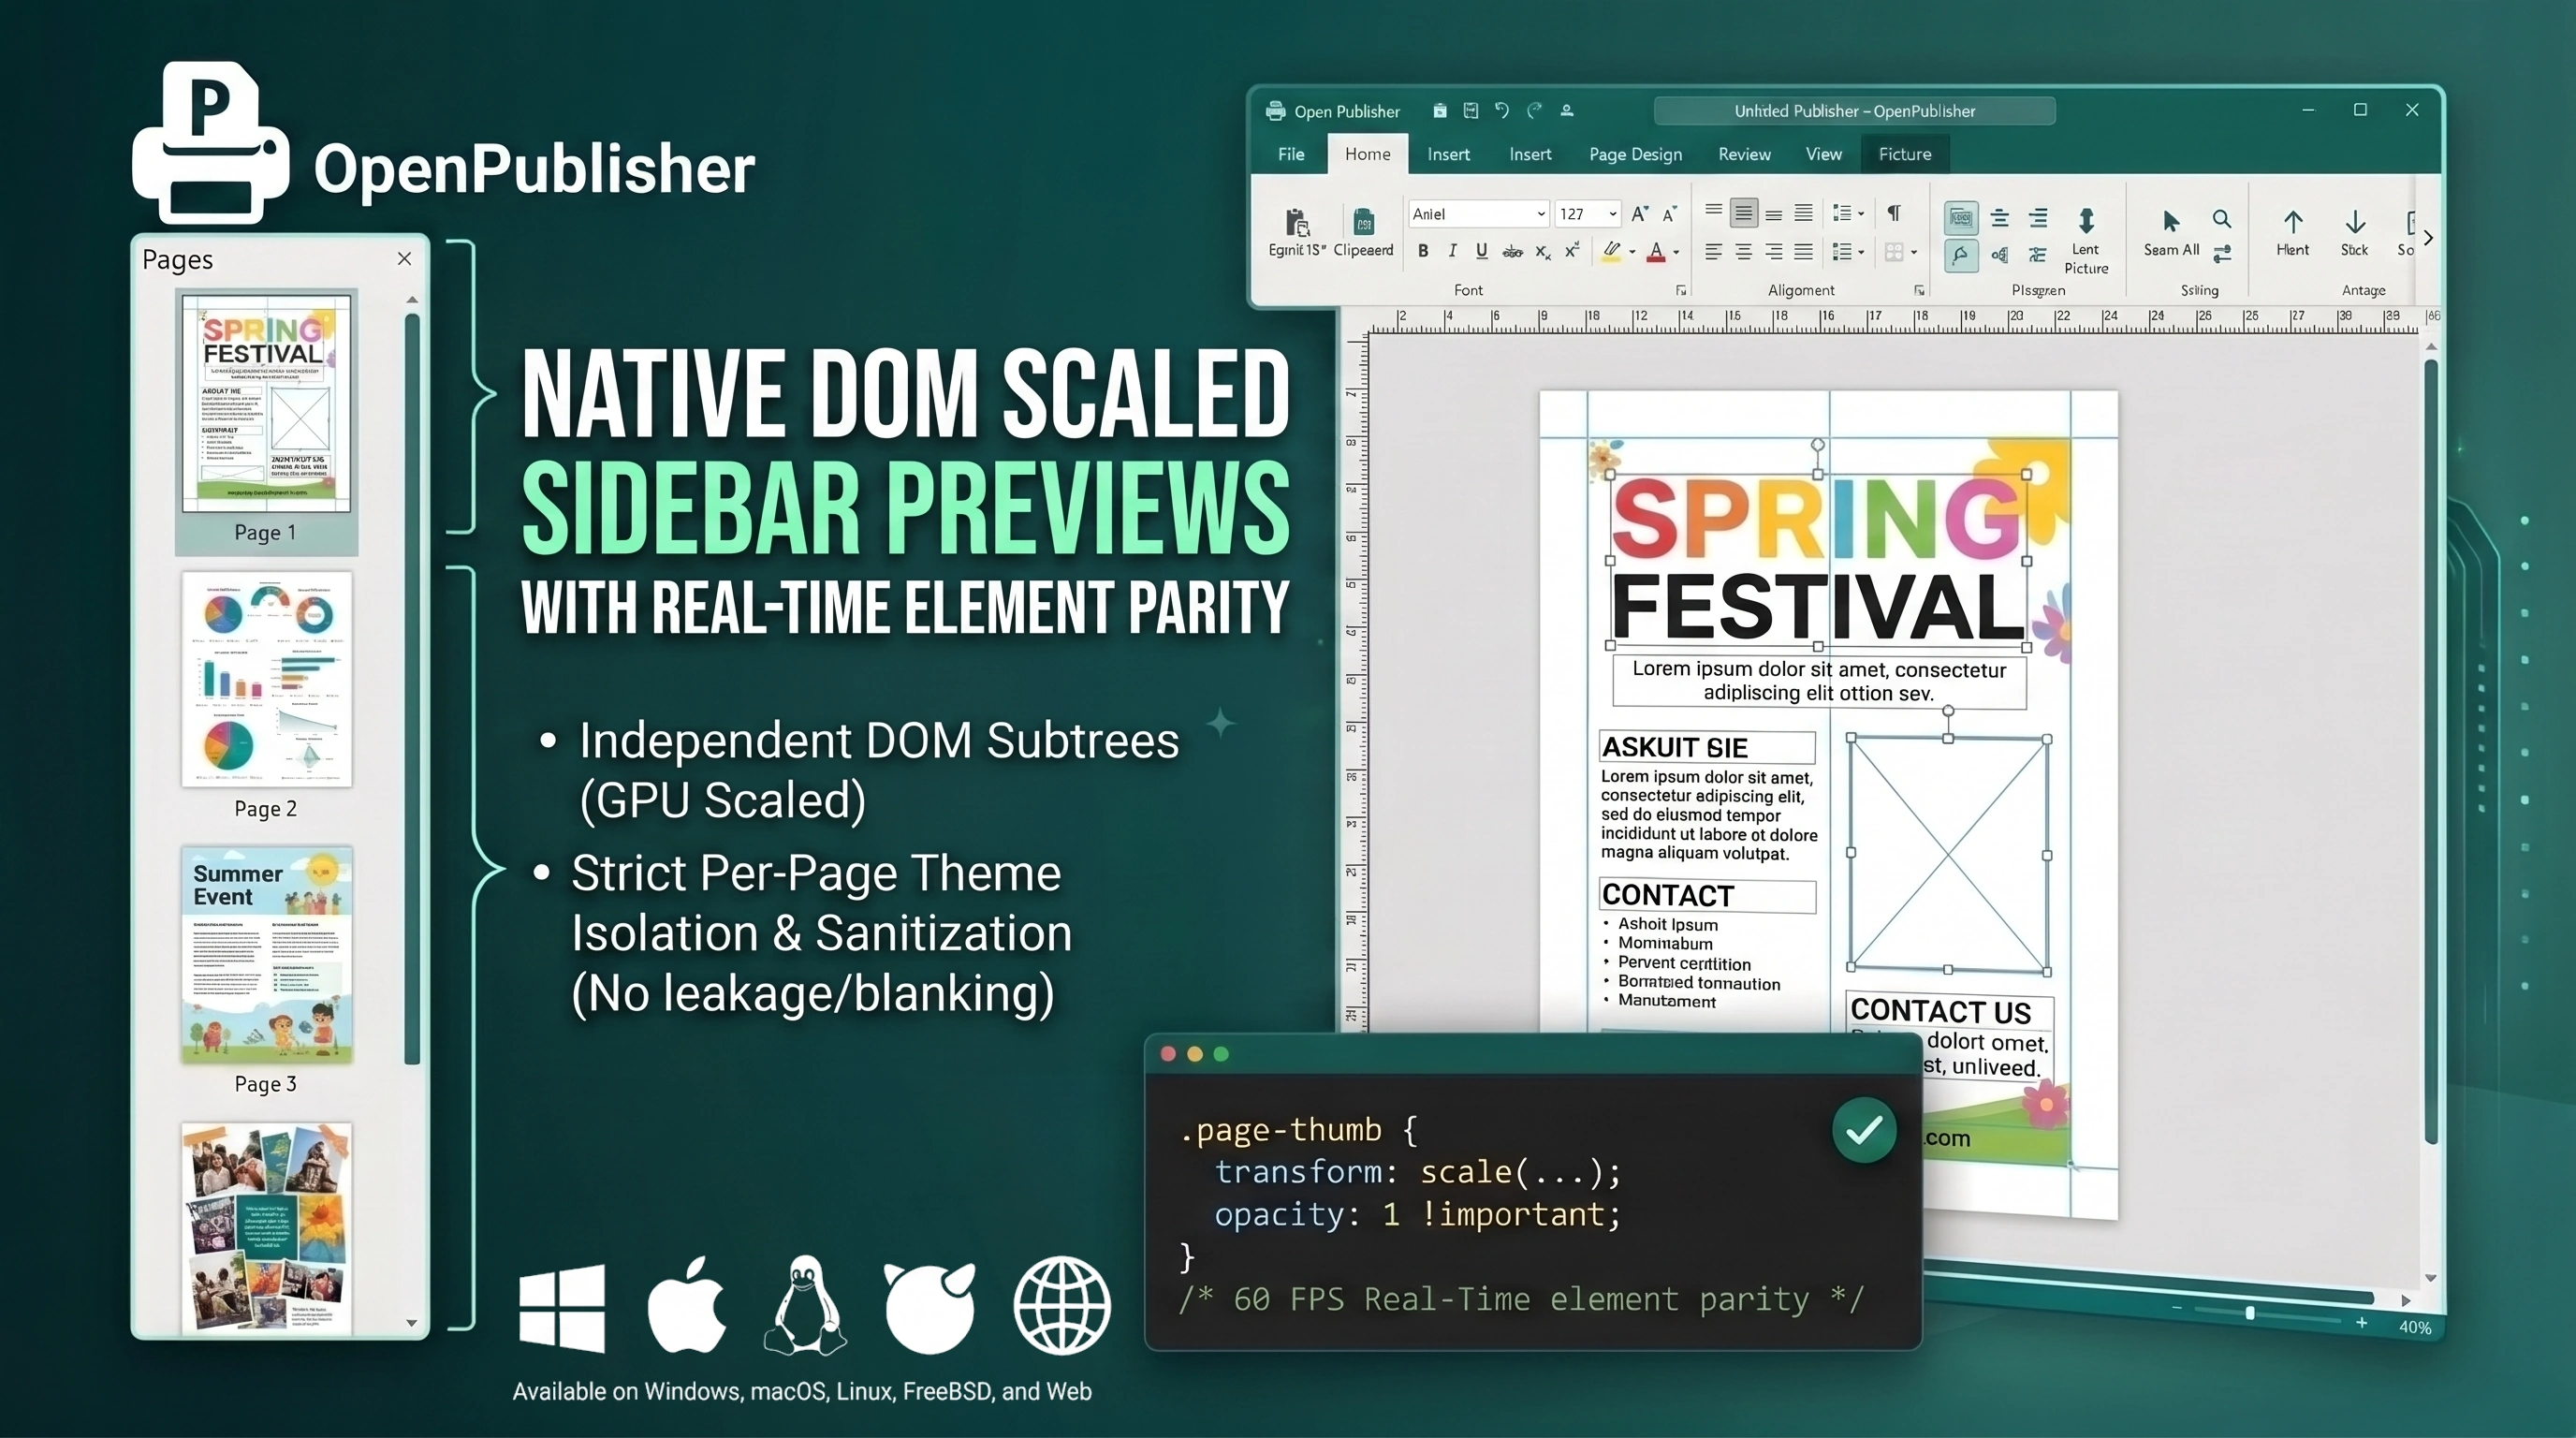Click the Hlent up arrow icon

coord(2293,222)
